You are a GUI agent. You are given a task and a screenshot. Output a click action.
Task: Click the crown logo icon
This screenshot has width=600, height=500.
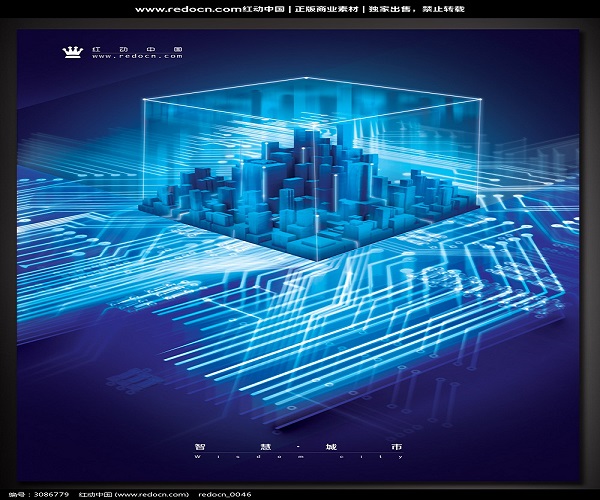pyautogui.click(x=71, y=50)
